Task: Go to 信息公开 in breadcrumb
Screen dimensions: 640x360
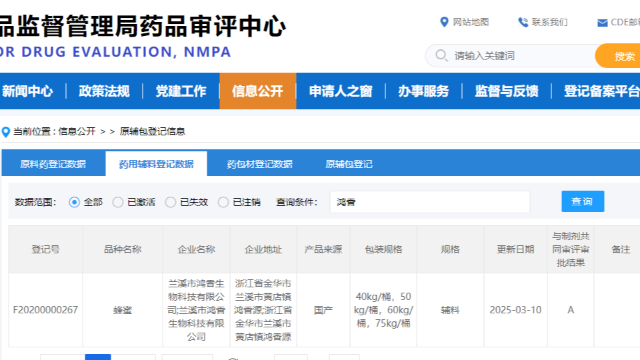Action: [x=77, y=131]
